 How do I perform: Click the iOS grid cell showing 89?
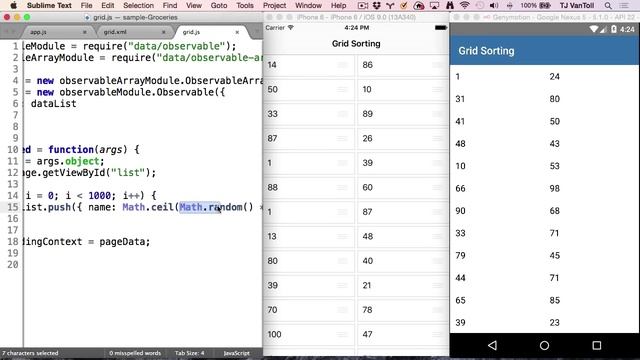(403, 114)
